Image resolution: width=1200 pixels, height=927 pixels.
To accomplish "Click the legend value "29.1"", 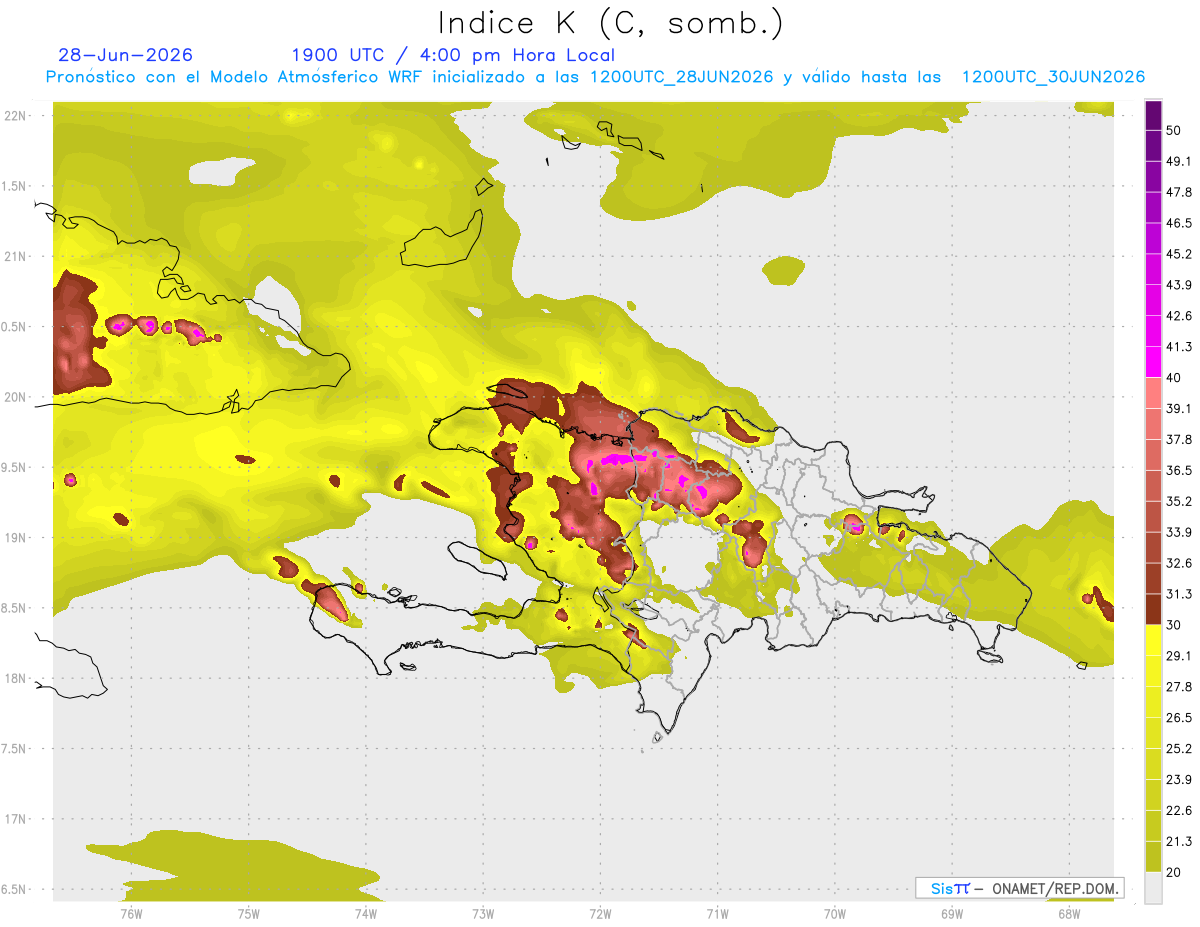I will point(1180,656).
